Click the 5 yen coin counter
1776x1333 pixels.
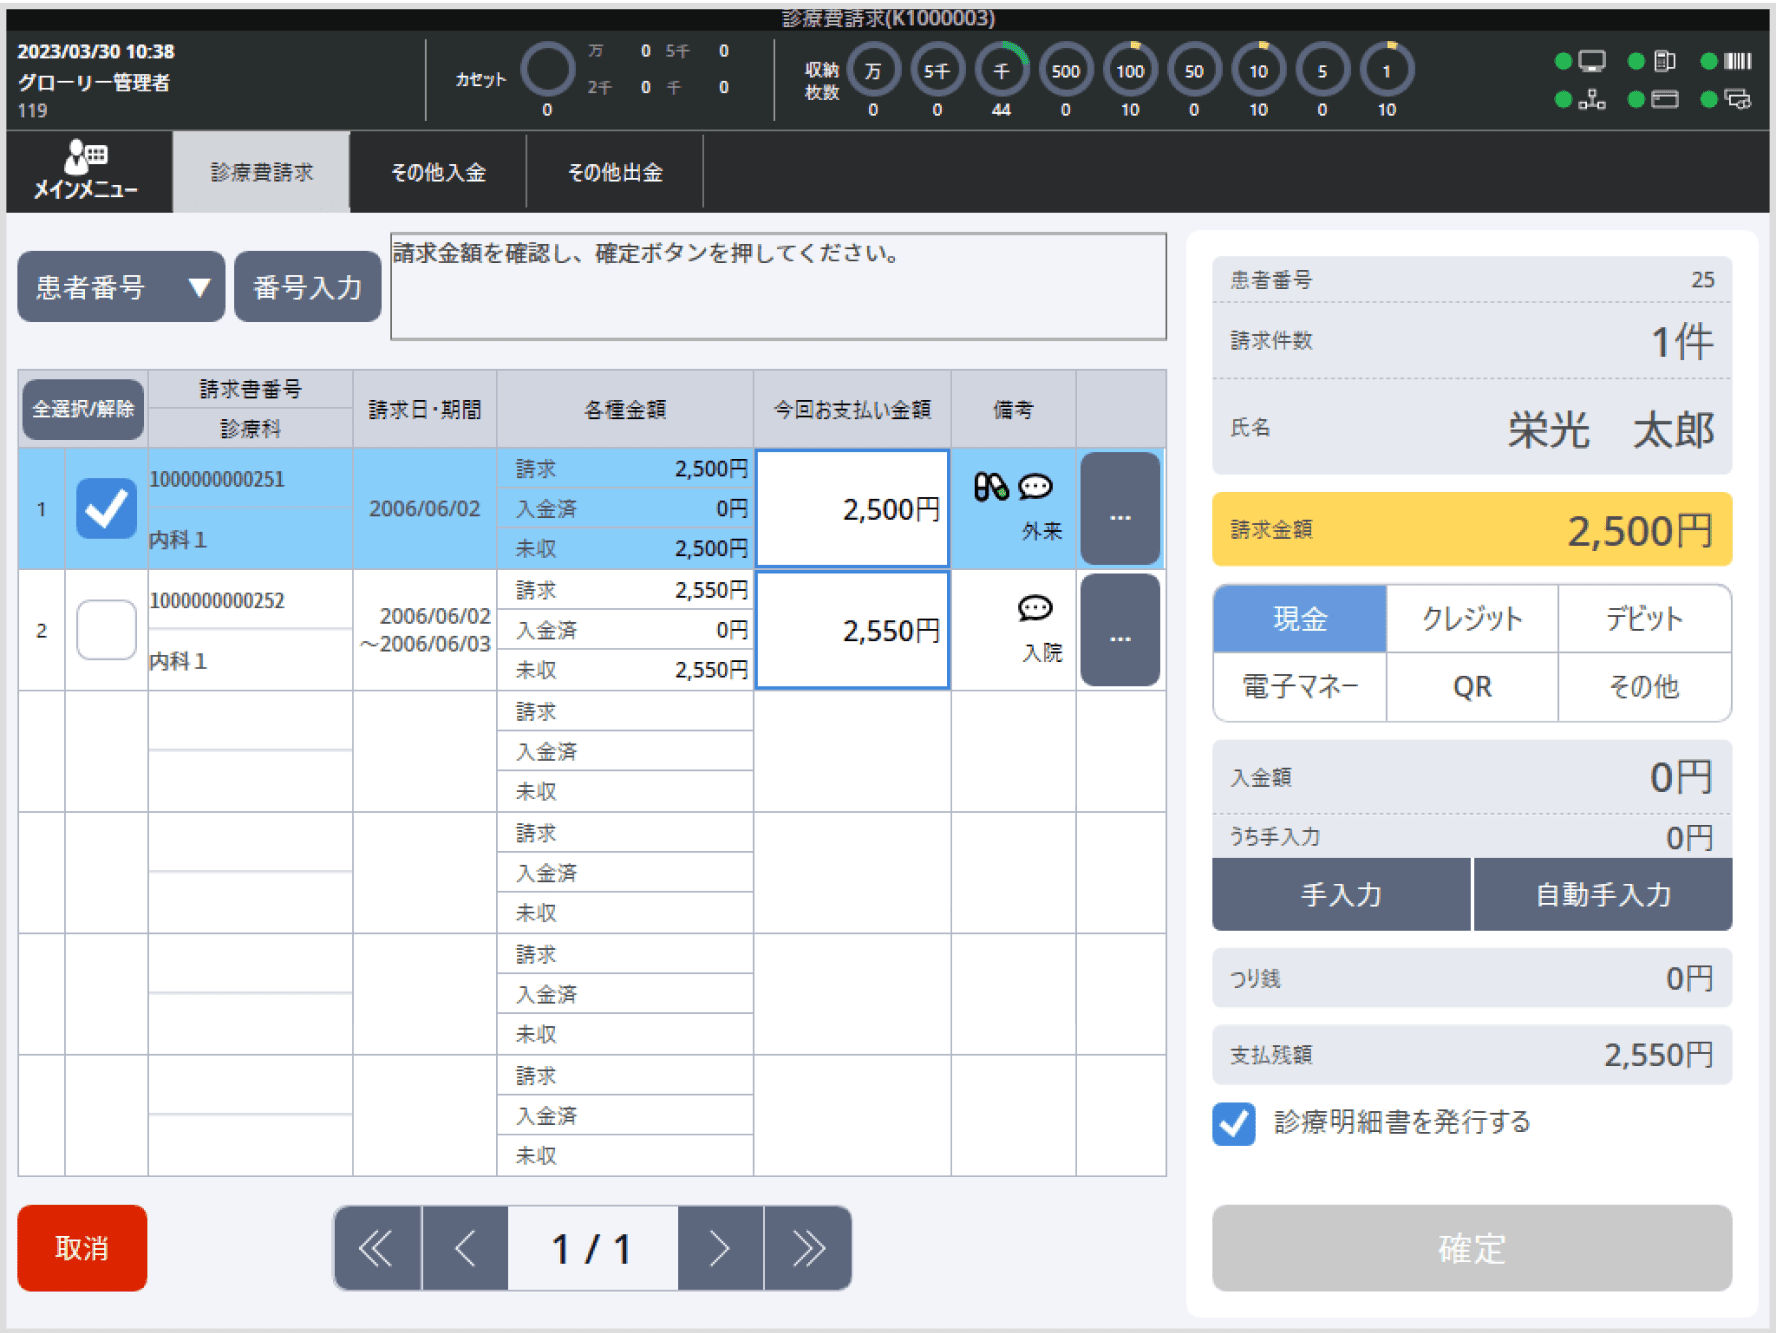(x=1322, y=70)
